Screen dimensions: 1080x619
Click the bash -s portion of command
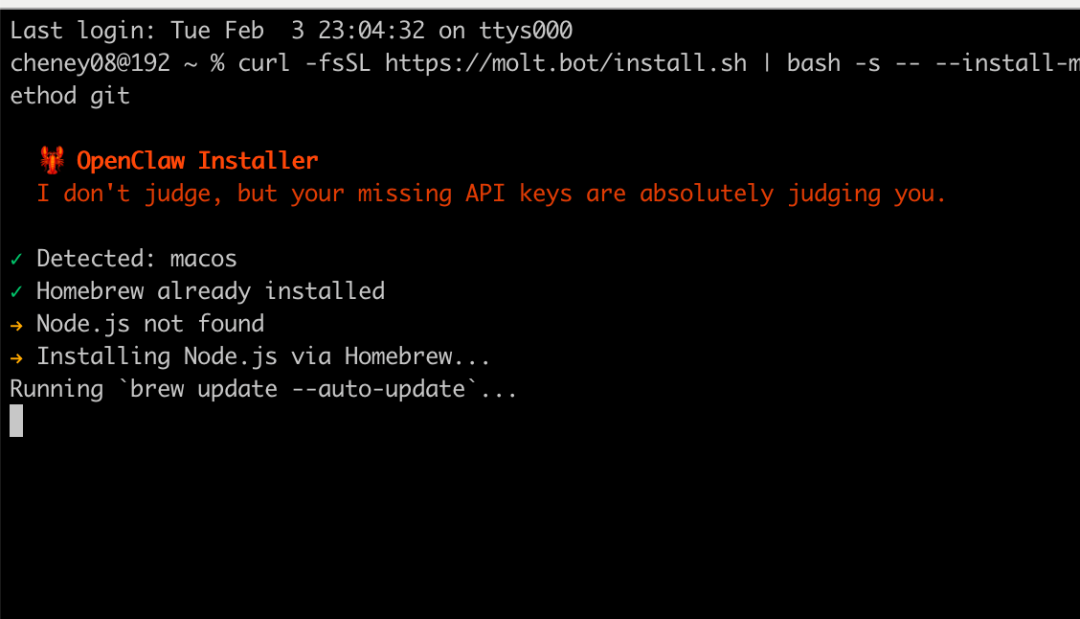click(x=833, y=63)
